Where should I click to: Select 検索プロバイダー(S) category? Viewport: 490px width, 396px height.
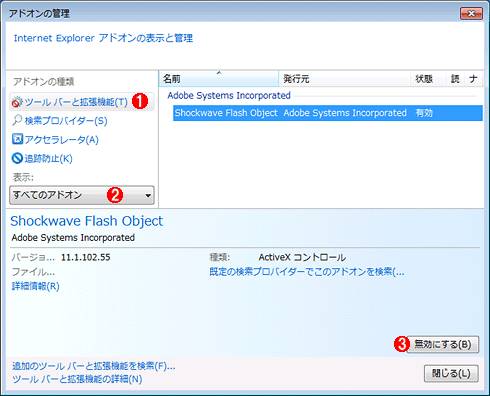[66, 121]
